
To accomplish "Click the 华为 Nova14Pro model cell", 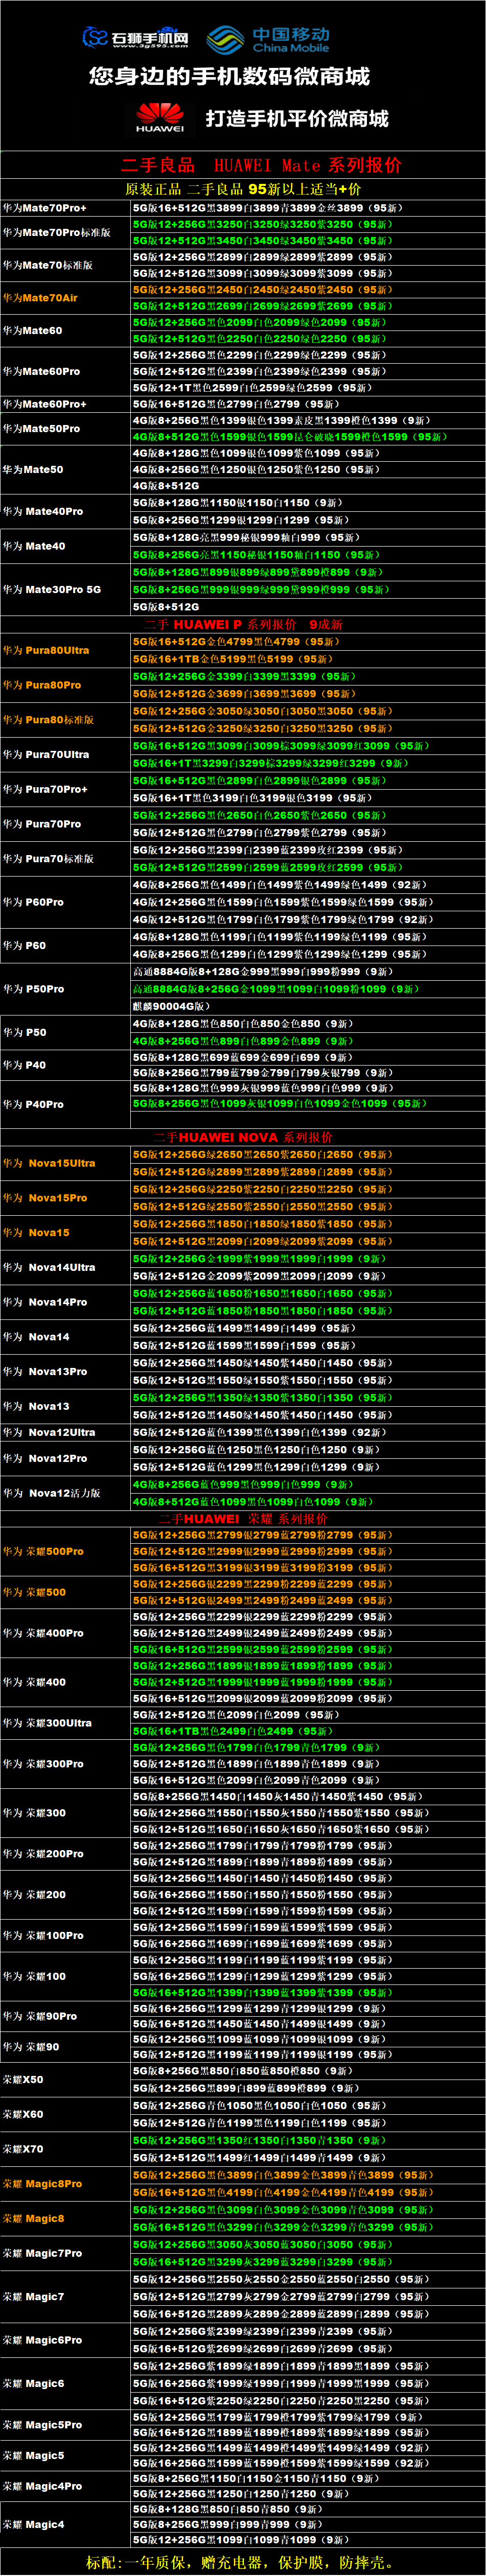I will point(66,1302).
